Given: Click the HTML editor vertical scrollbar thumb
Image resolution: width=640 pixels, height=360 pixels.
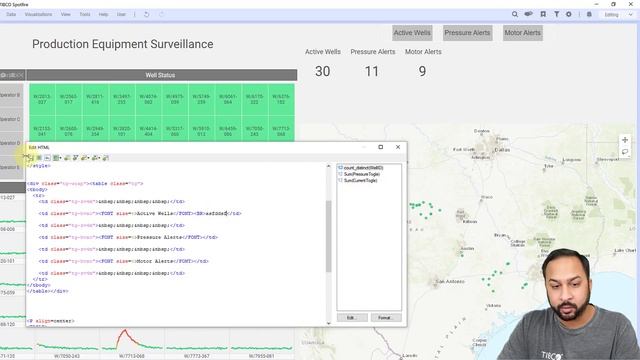Looking at the screenshot, I should [x=329, y=236].
